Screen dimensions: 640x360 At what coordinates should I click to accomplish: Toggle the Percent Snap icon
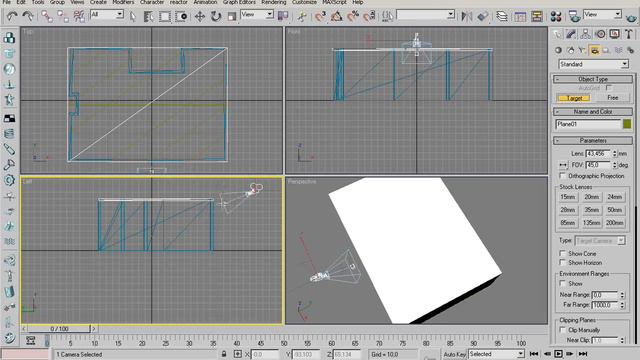(x=353, y=16)
